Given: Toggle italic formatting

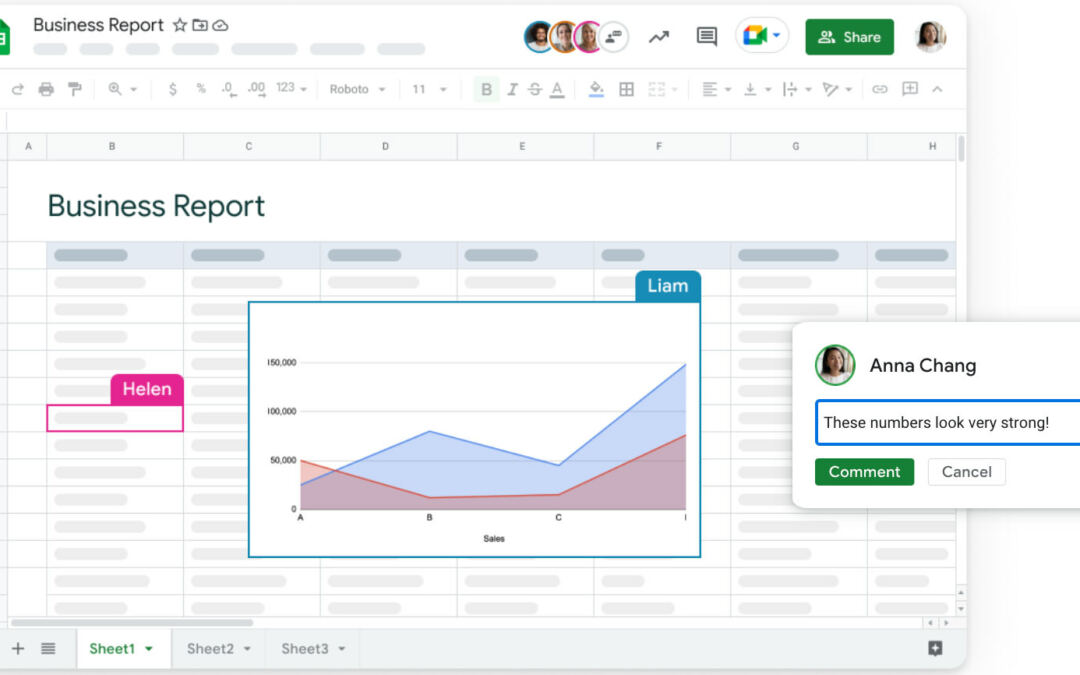Looking at the screenshot, I should (x=512, y=89).
